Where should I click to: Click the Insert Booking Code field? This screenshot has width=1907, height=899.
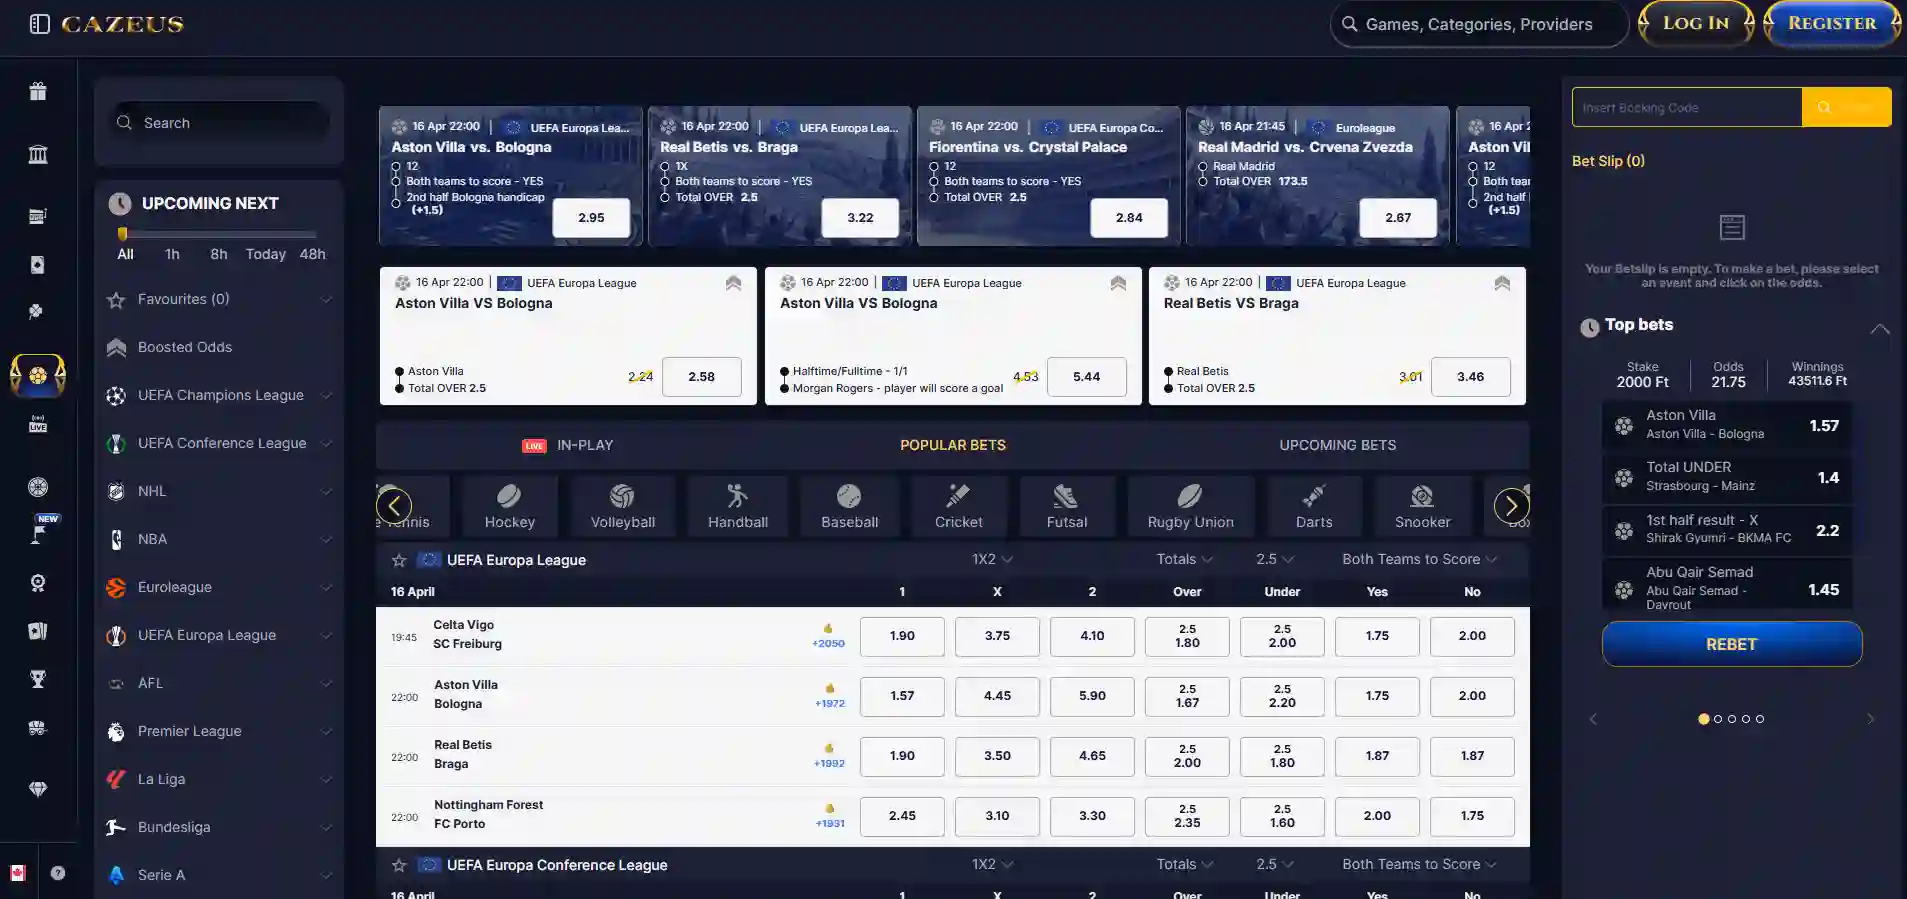point(1686,107)
